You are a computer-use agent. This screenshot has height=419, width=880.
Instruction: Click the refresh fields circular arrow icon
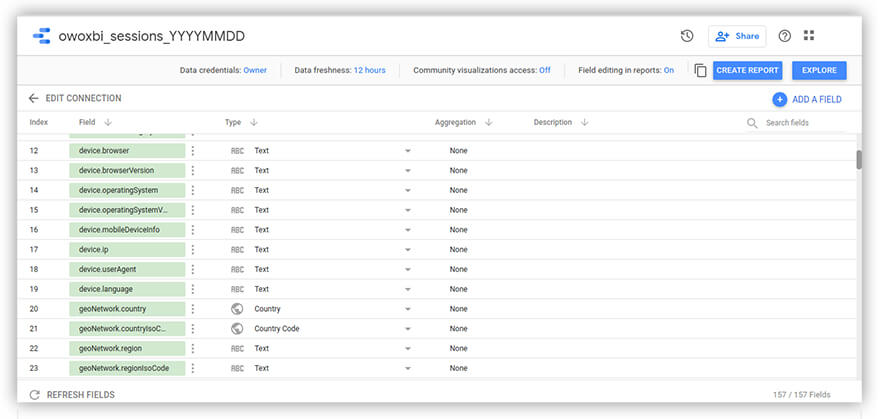click(35, 395)
